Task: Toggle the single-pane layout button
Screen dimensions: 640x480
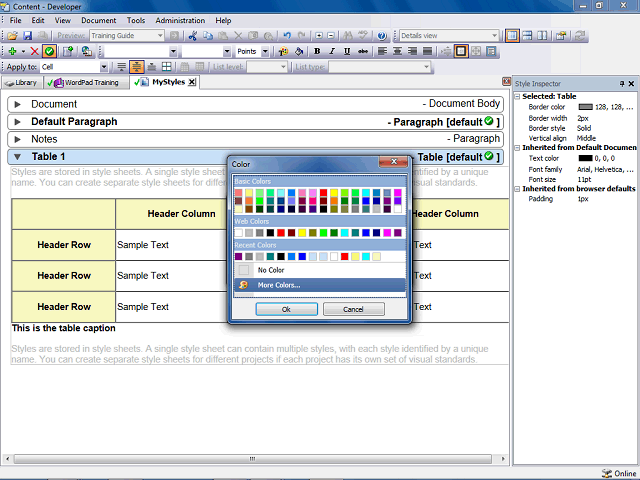Action: (x=512, y=36)
